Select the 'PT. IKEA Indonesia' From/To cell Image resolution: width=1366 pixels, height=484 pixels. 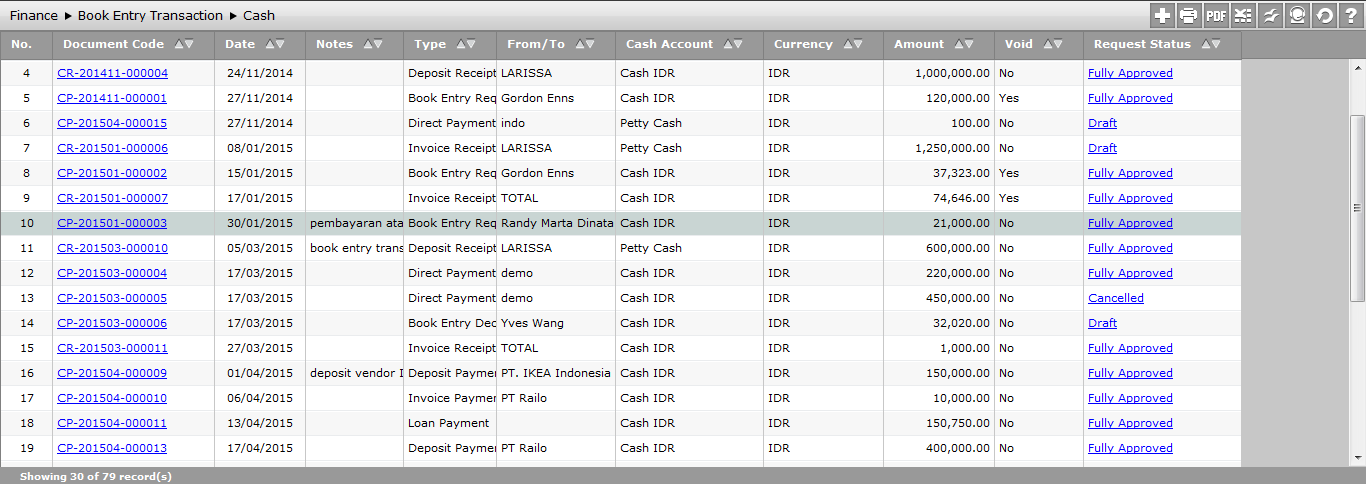(x=555, y=373)
